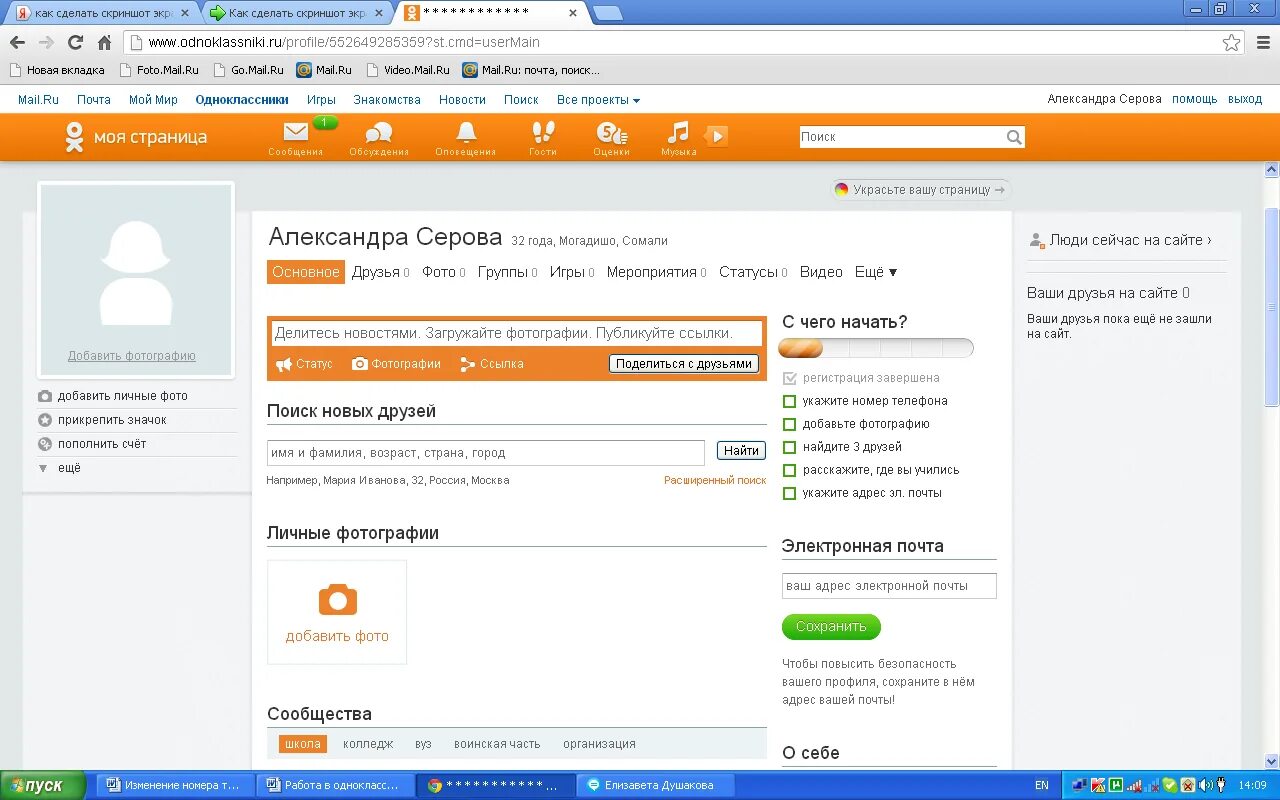The image size is (1280, 800).
Task: Click 'добавить личные фото' camera item
Action: click(113, 396)
